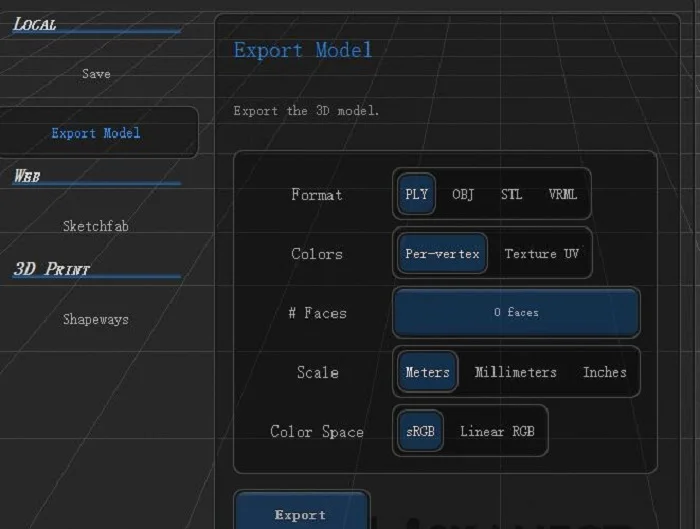
Task: Enable Per-vertex colors
Action: coord(442,254)
